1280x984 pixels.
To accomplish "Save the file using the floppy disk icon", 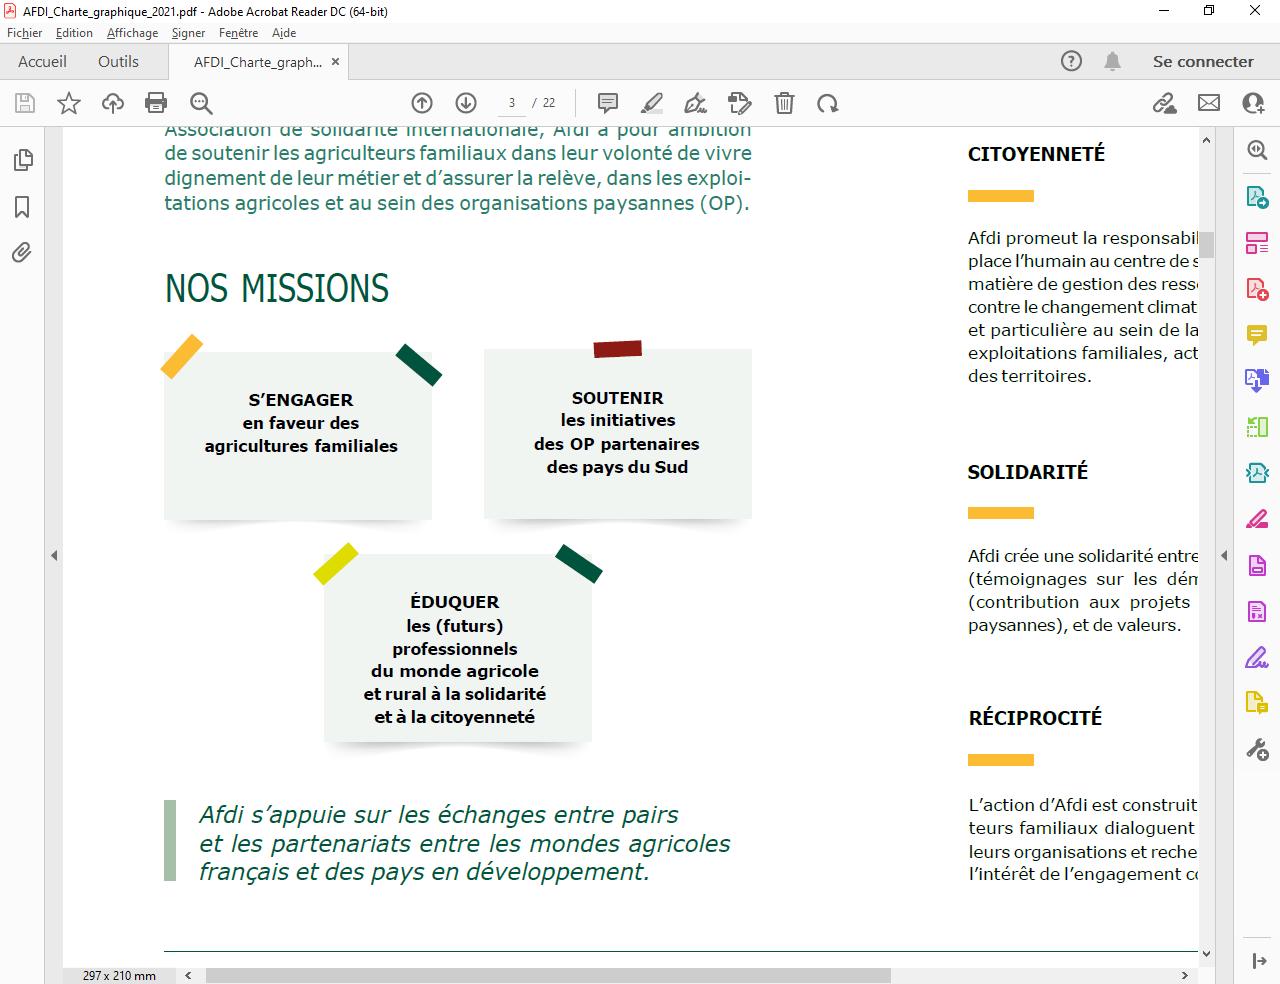I will pyautogui.click(x=25, y=103).
